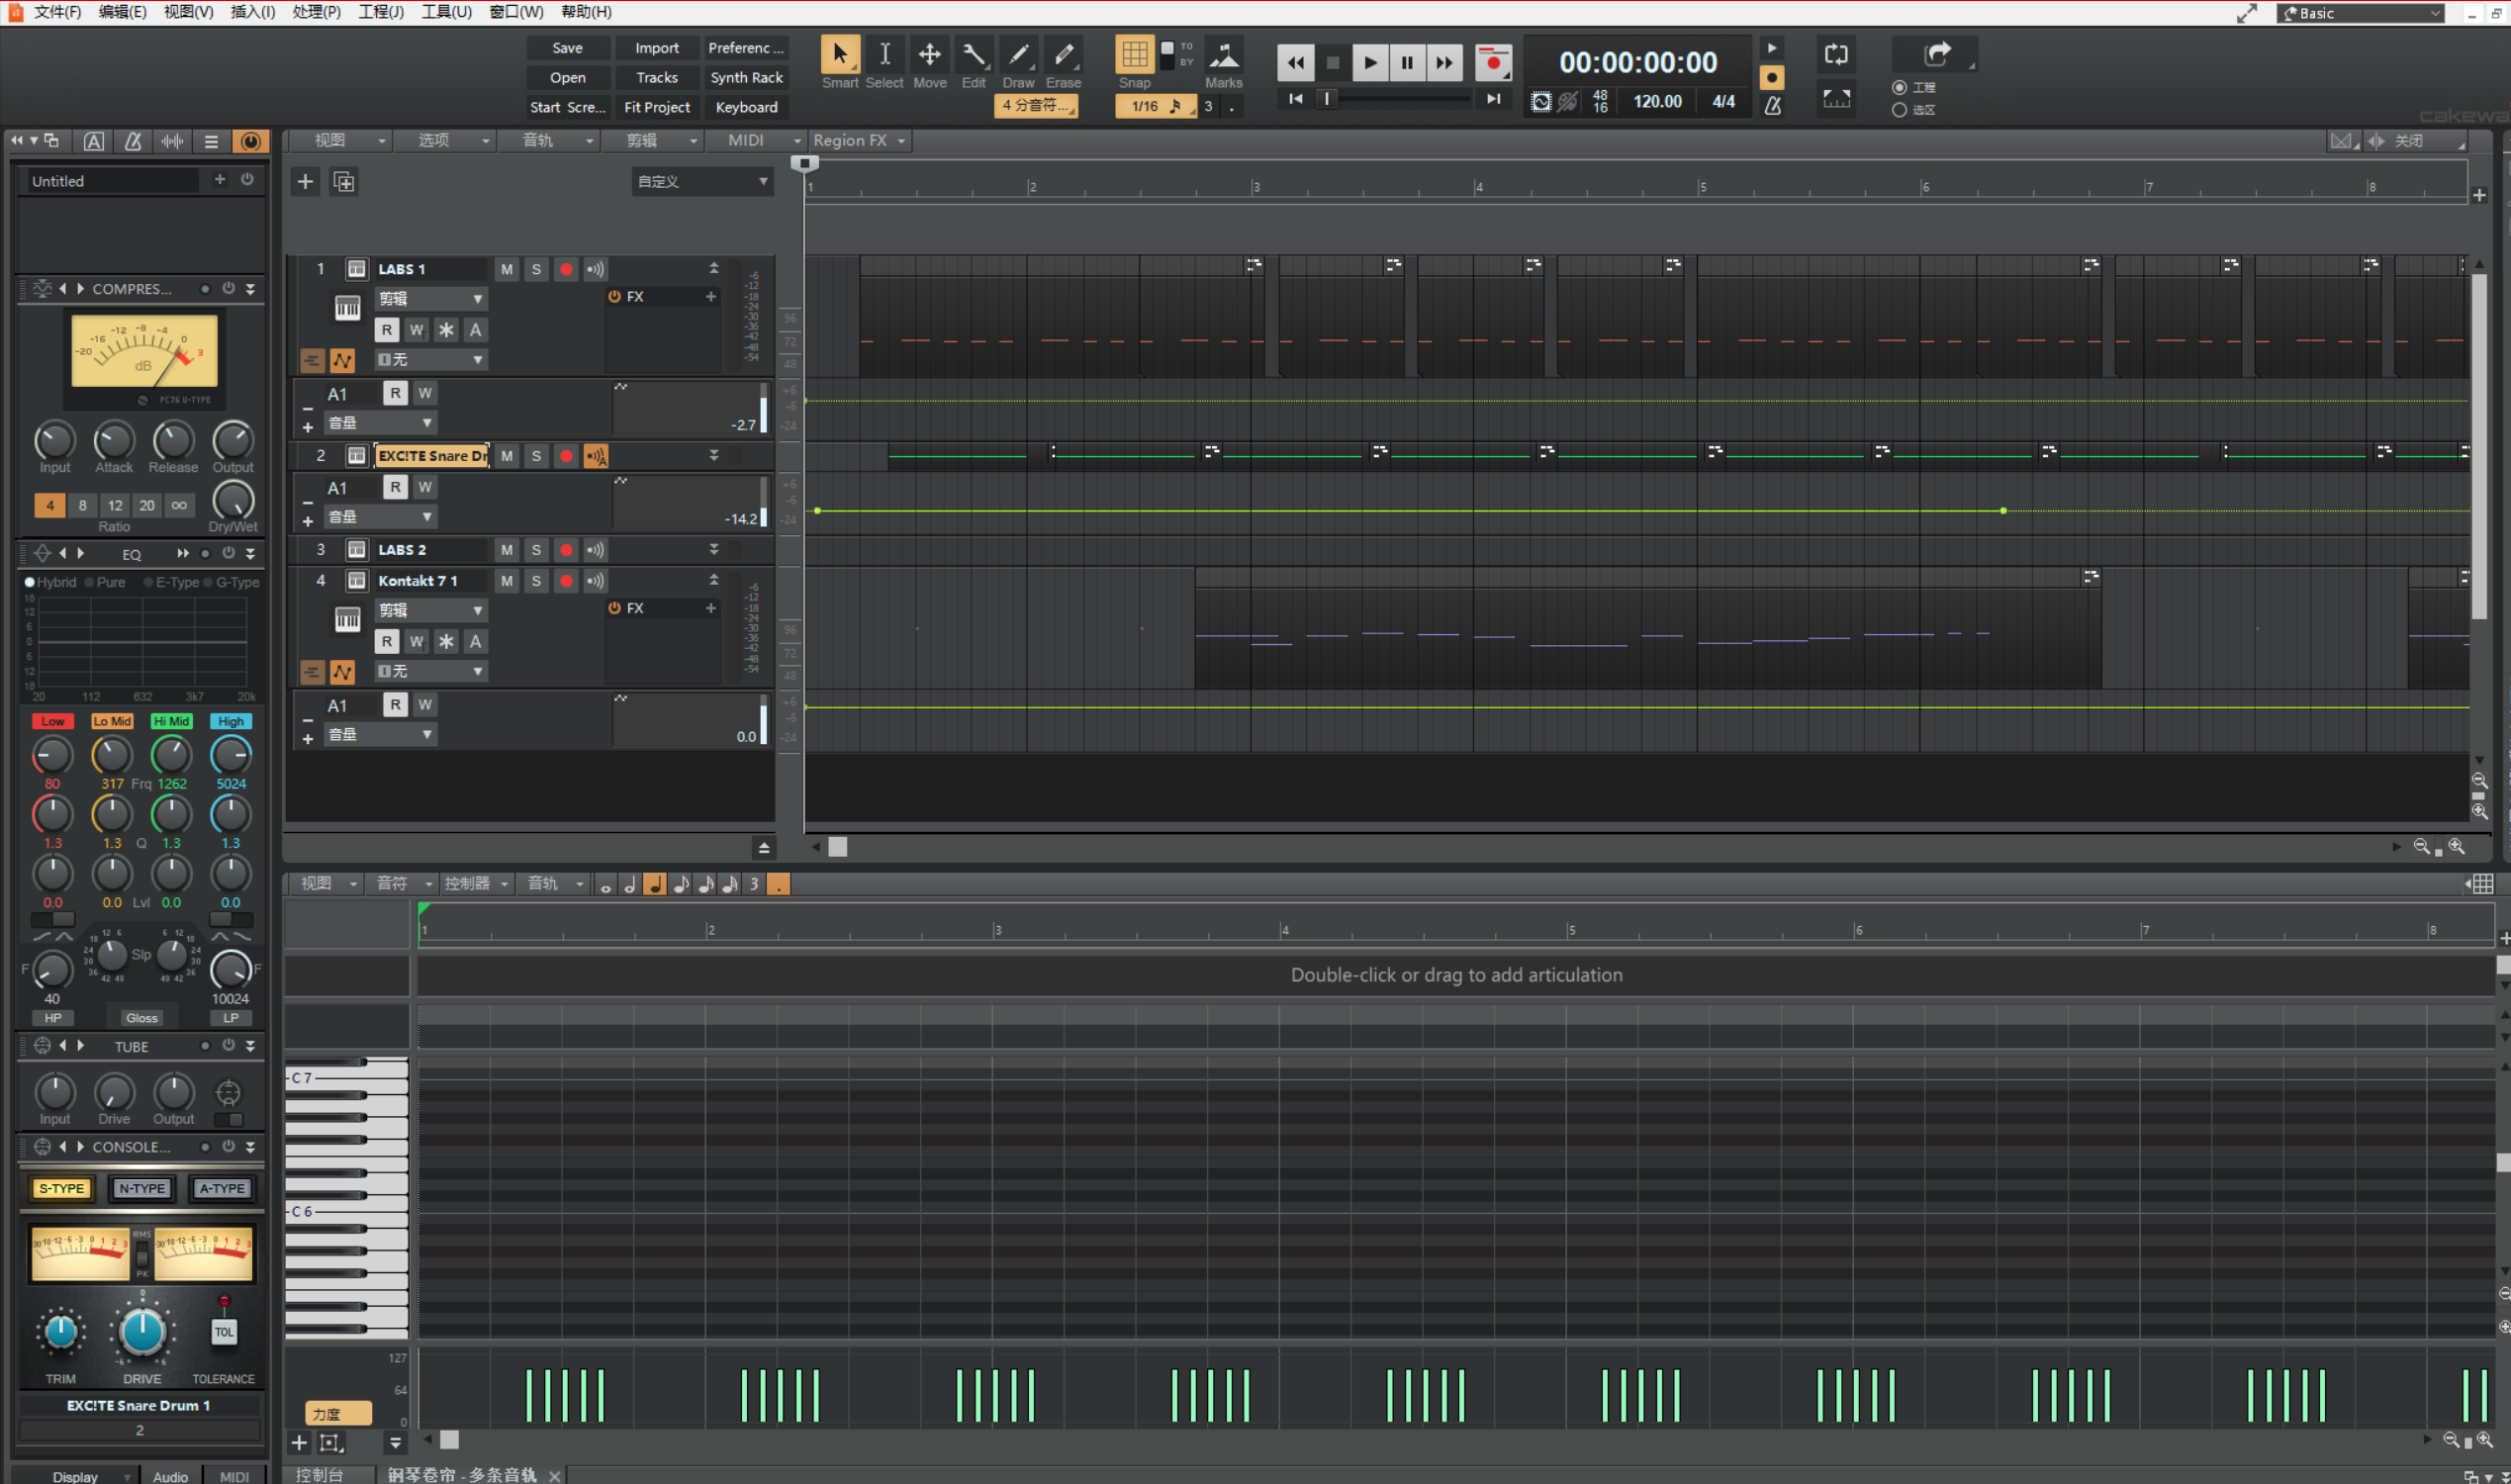The image size is (2511, 1484).
Task: Enable automation Read on LABS 1
Action: pyautogui.click(x=386, y=330)
